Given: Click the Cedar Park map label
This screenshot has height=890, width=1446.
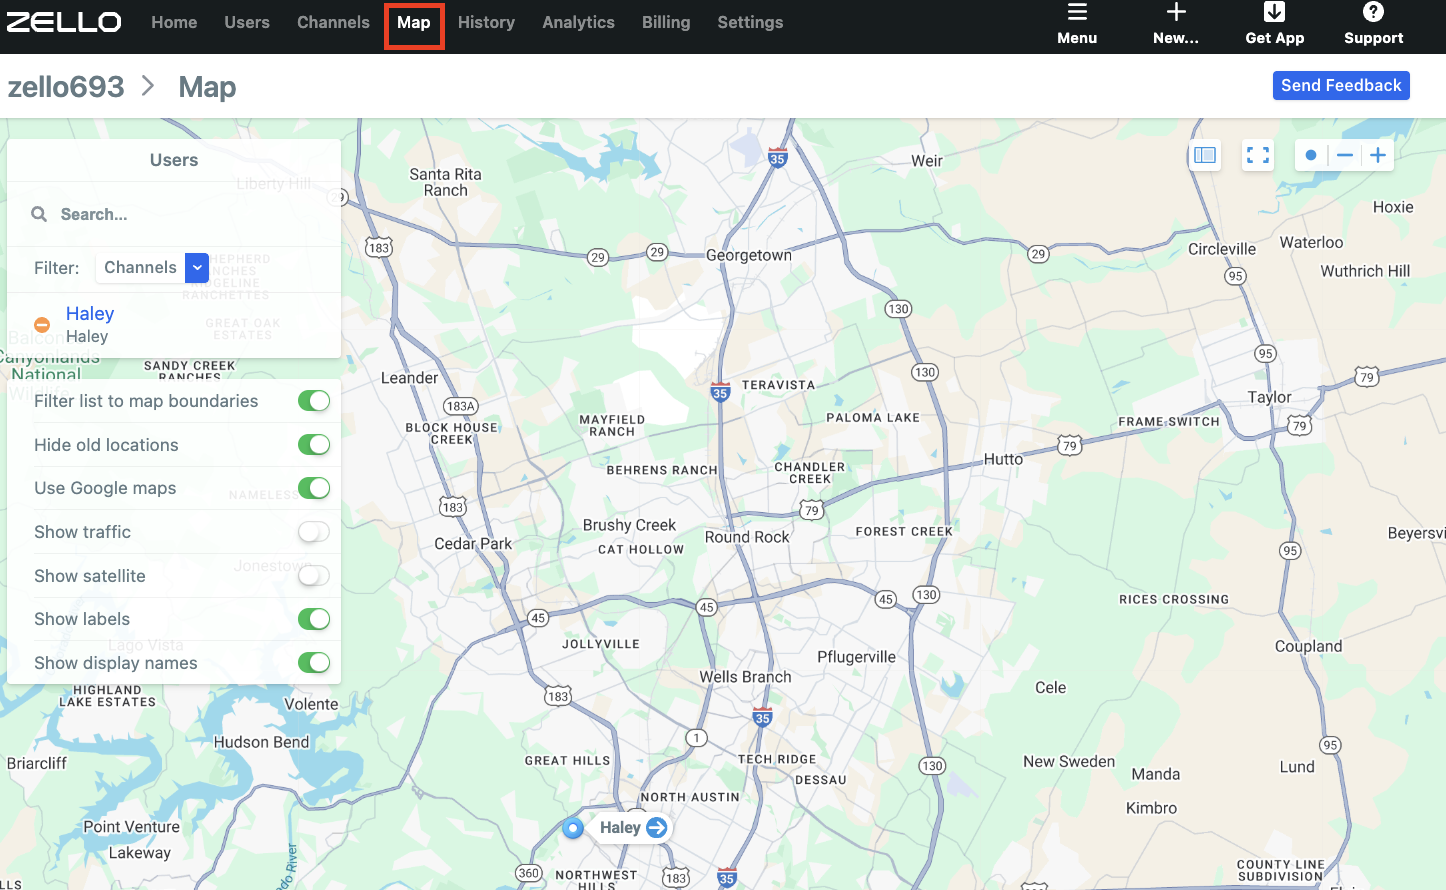Looking at the screenshot, I should tap(473, 544).
